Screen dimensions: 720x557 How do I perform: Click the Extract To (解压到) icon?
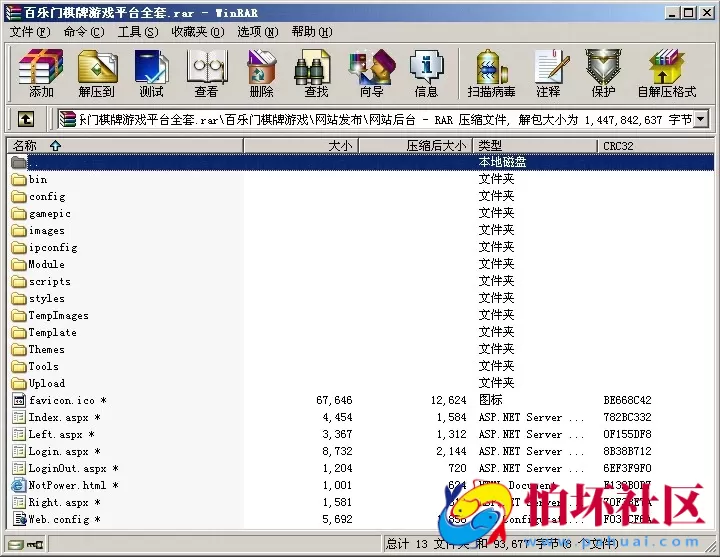[x=96, y=73]
